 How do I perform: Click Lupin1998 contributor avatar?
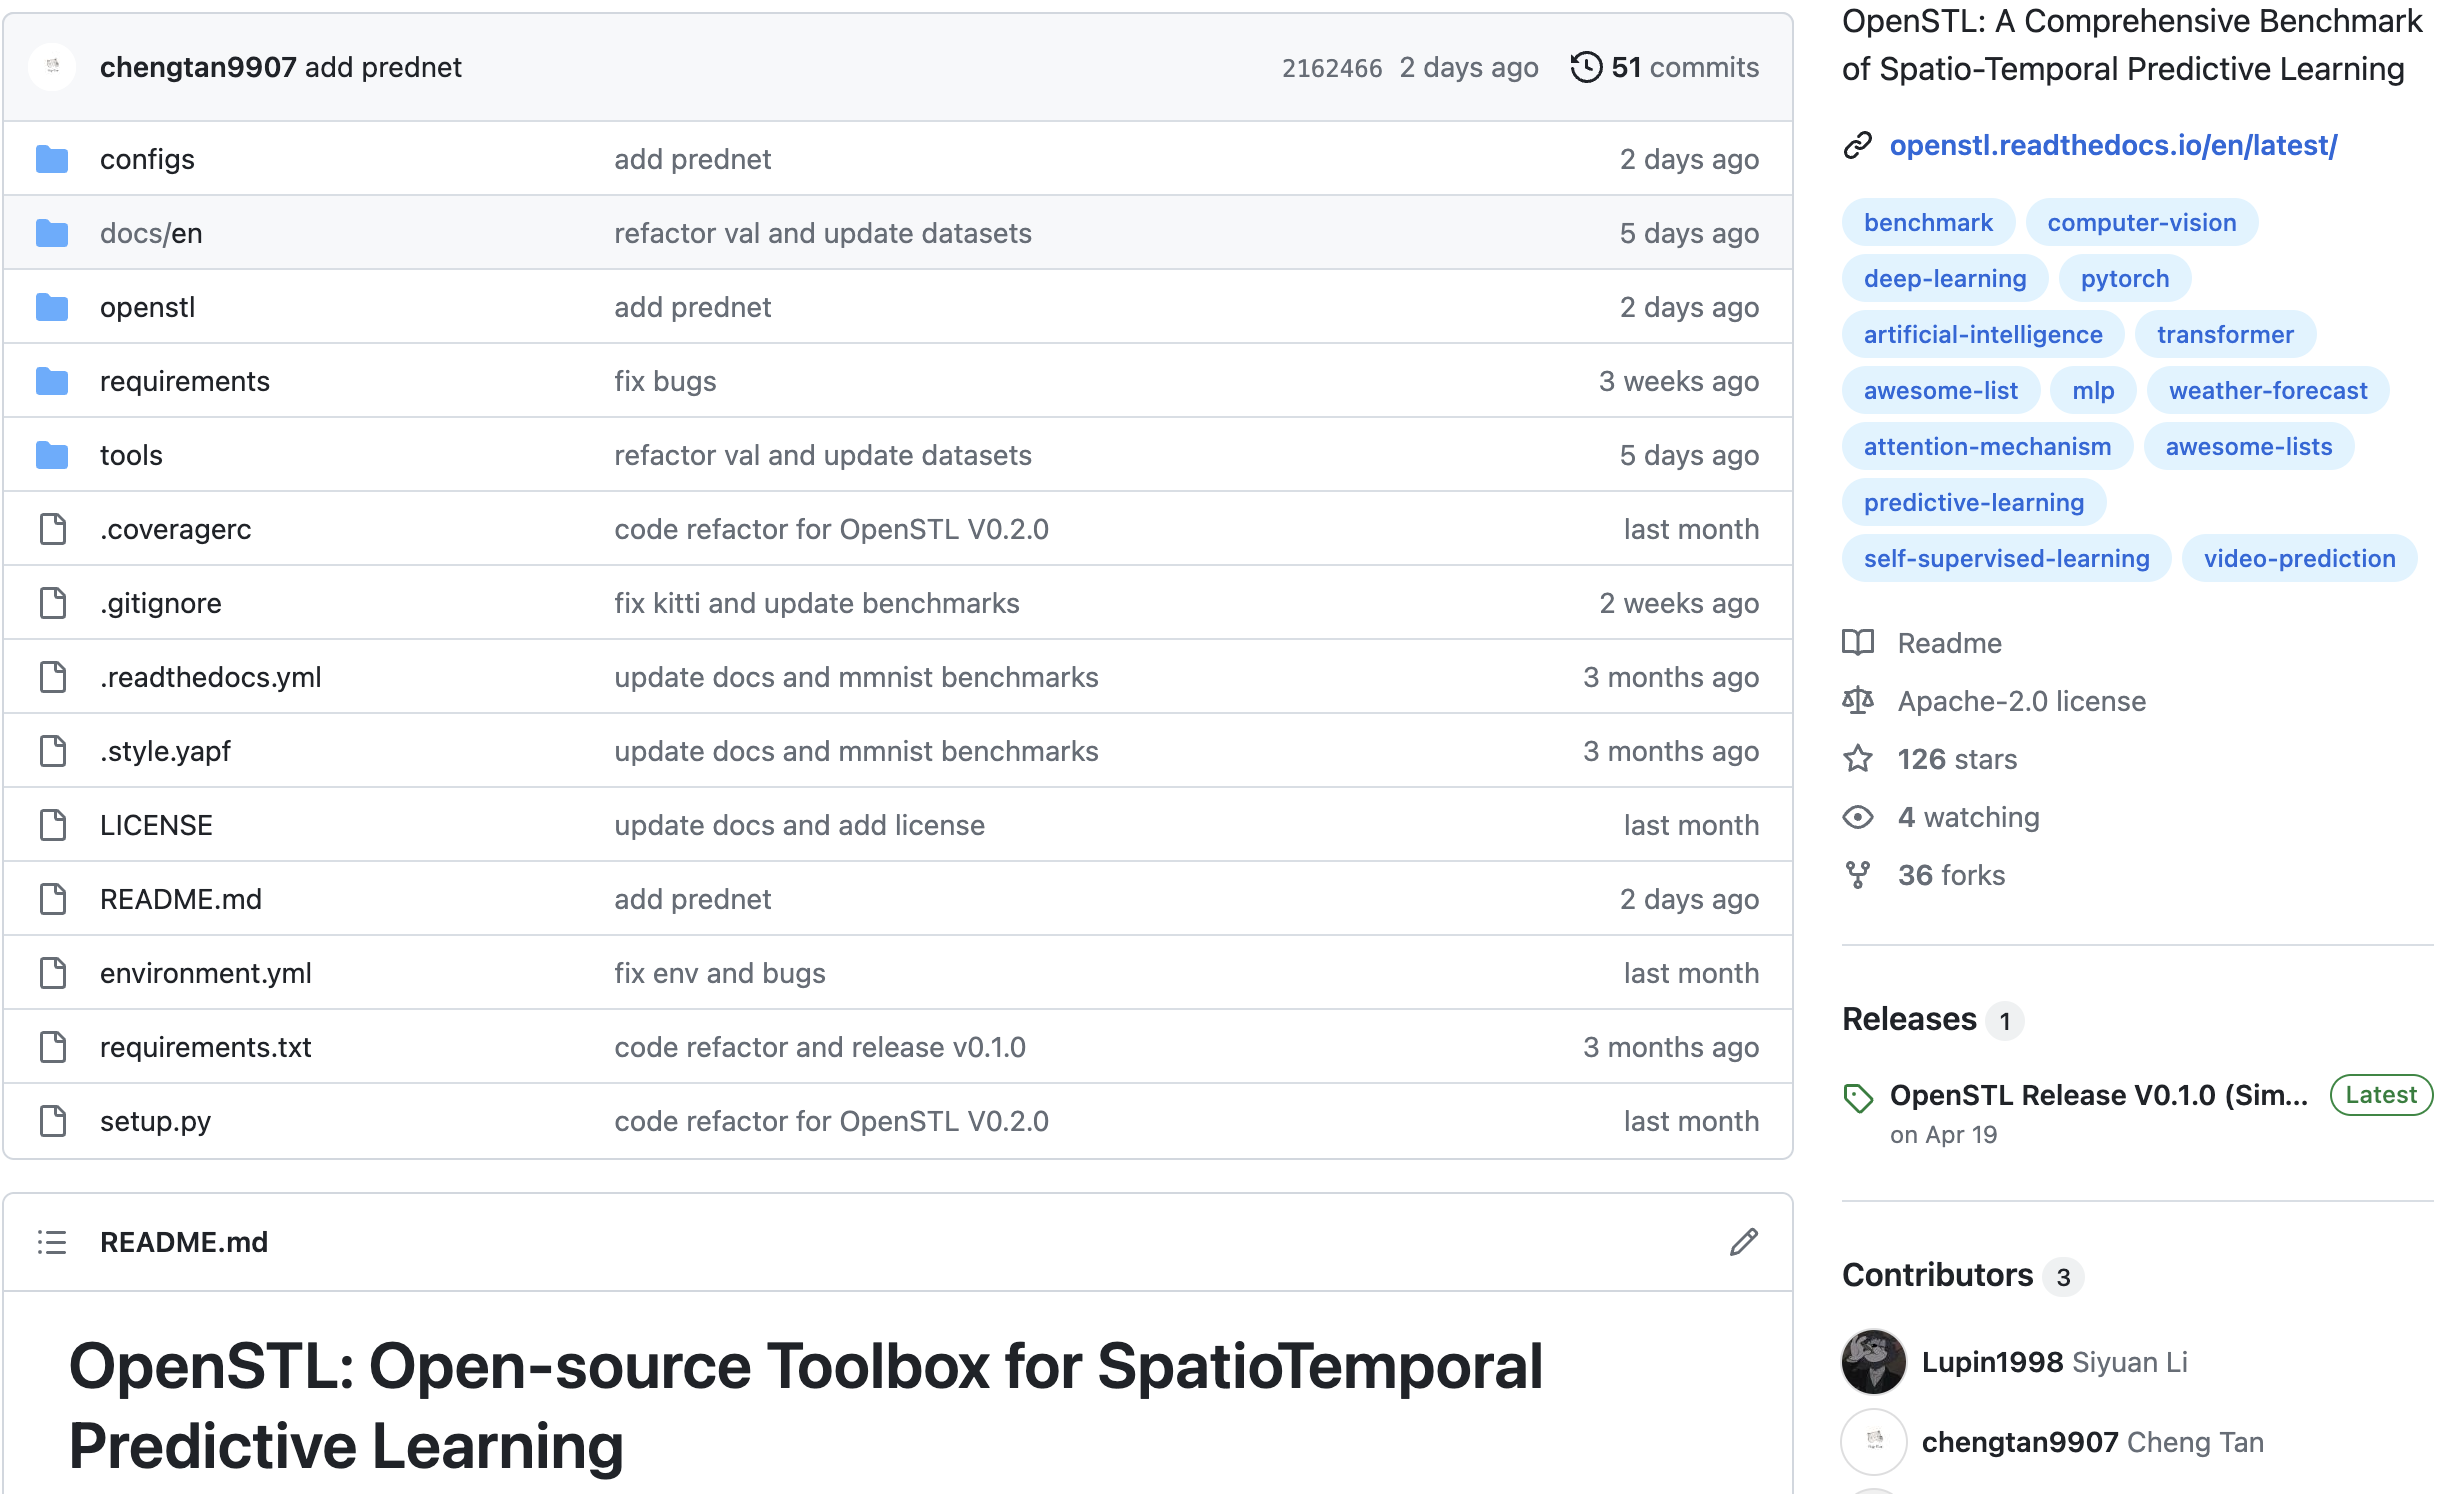tap(1874, 1362)
